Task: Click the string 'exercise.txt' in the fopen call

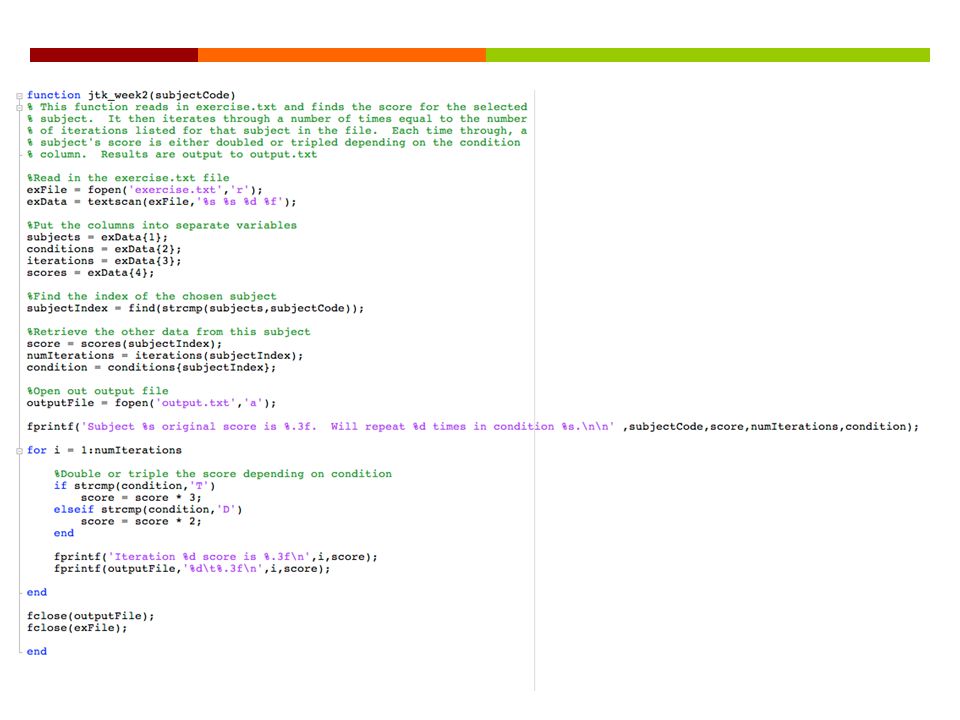Action: coord(175,190)
